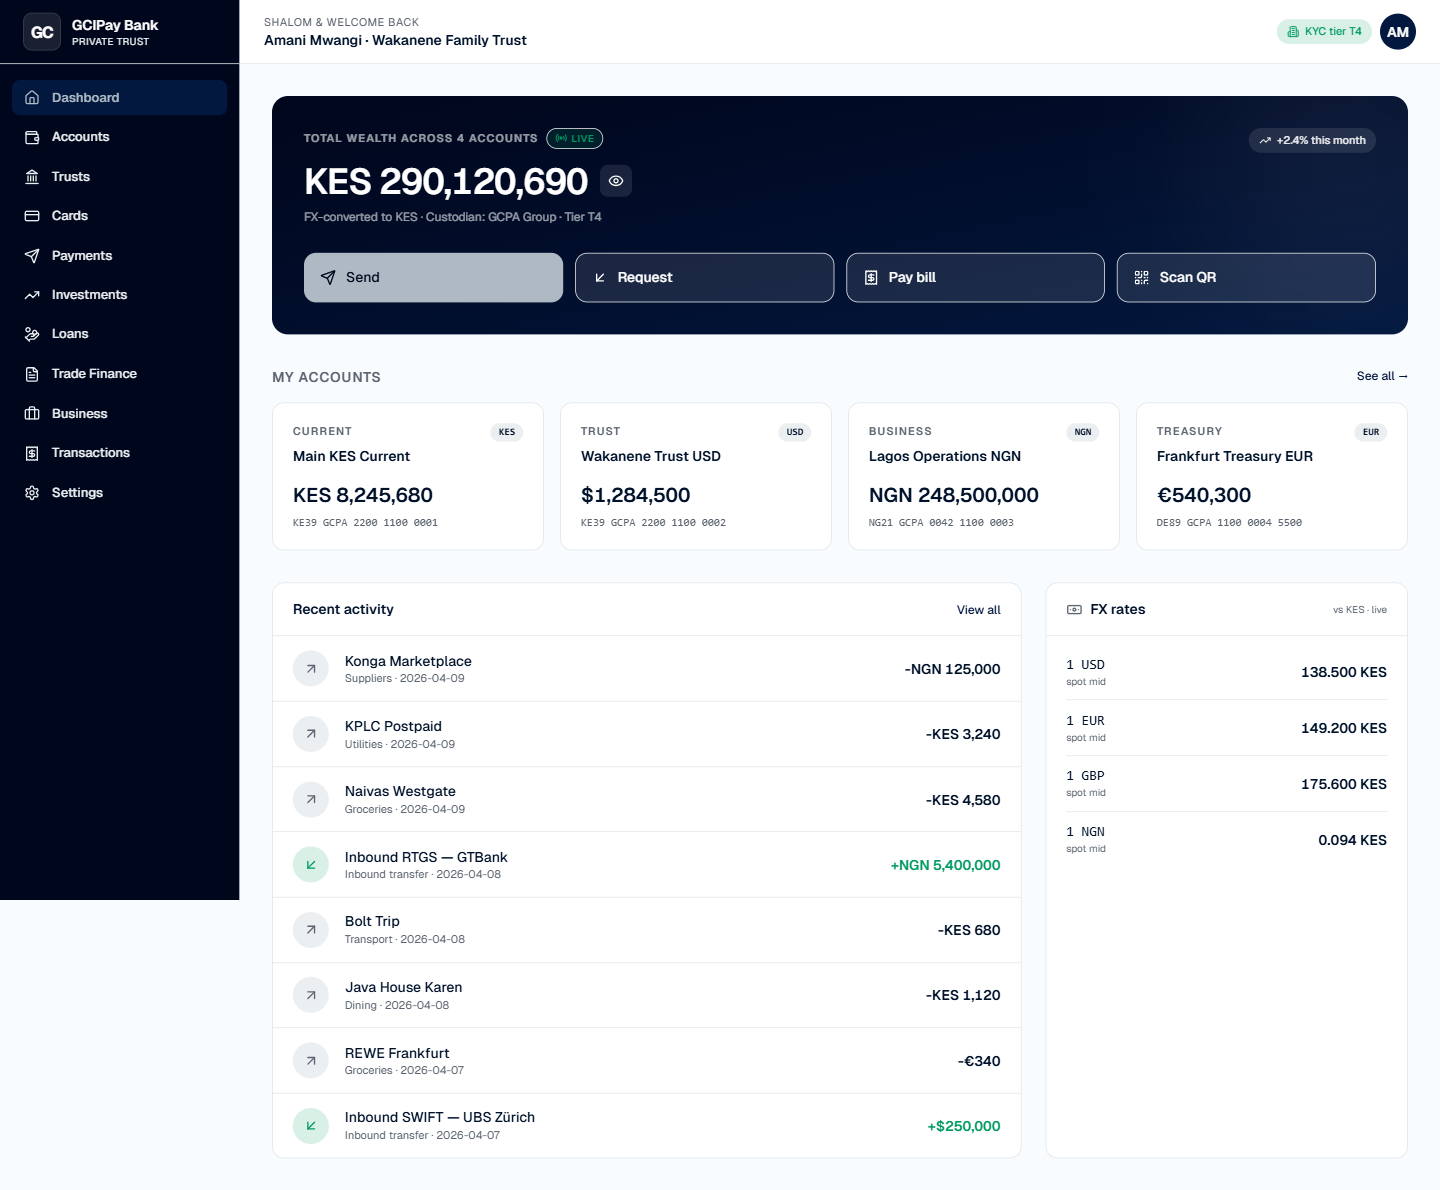Image resolution: width=1440 pixels, height=1190 pixels.
Task: Click the outgoing arrow icon for Konga Marketplace
Action: (311, 669)
